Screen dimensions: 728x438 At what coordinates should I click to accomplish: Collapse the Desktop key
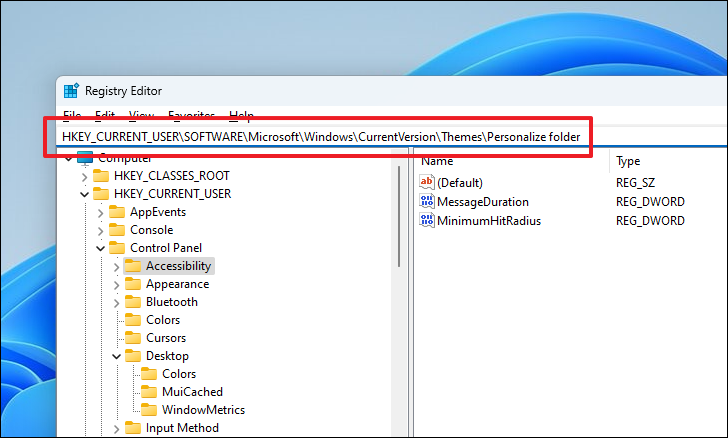point(116,357)
